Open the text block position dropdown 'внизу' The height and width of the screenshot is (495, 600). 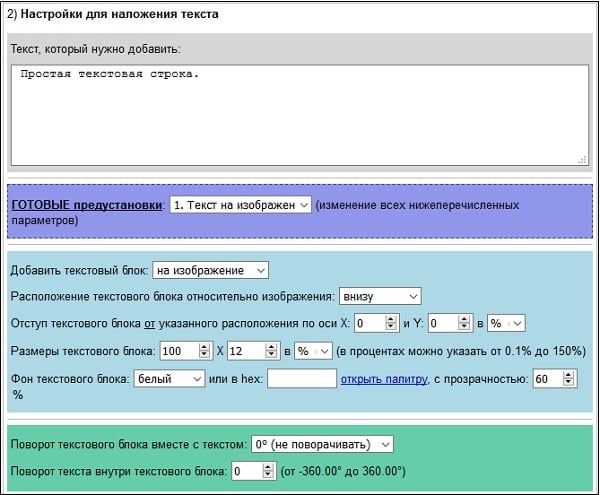coord(379,296)
